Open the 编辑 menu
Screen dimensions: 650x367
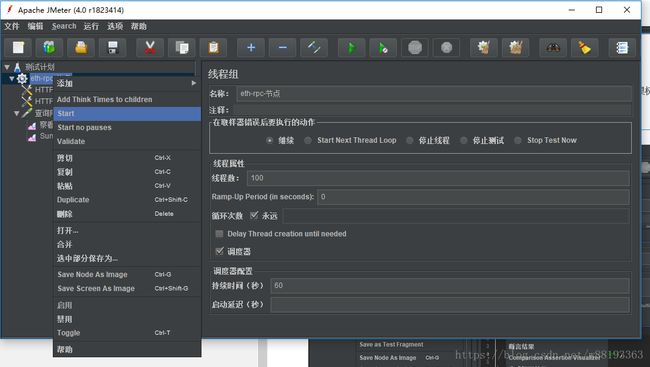(35, 26)
